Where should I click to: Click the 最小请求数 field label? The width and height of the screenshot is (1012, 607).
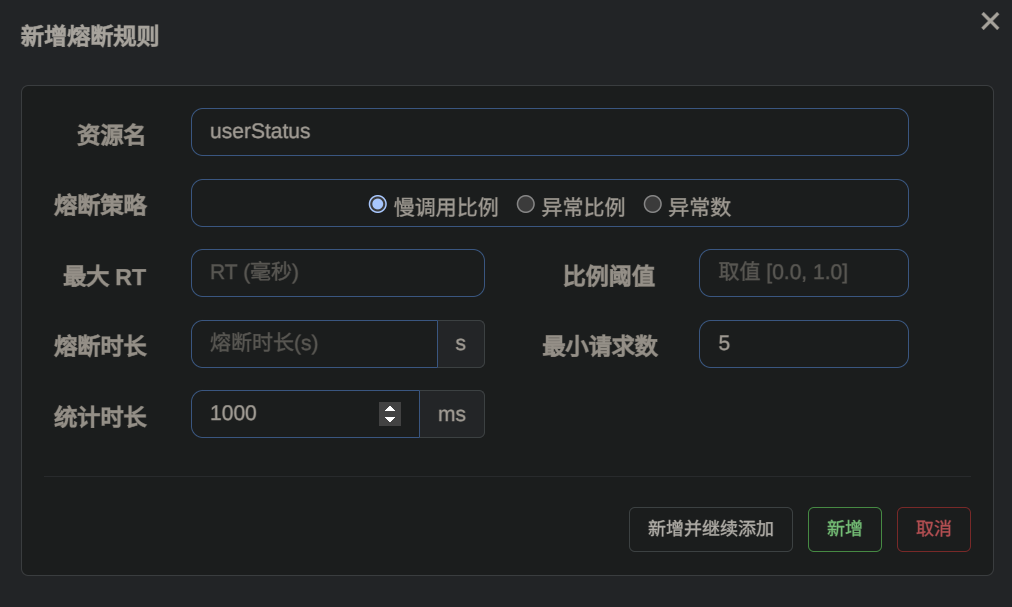point(600,347)
